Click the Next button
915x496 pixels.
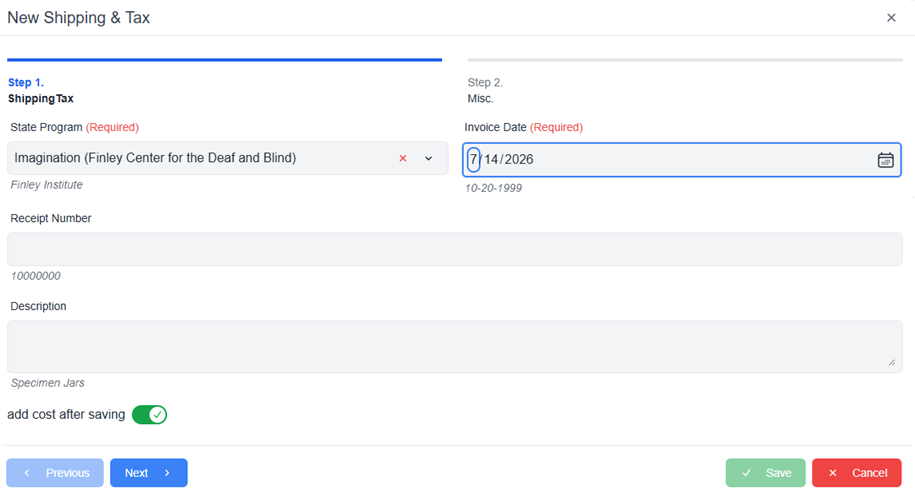(149, 473)
